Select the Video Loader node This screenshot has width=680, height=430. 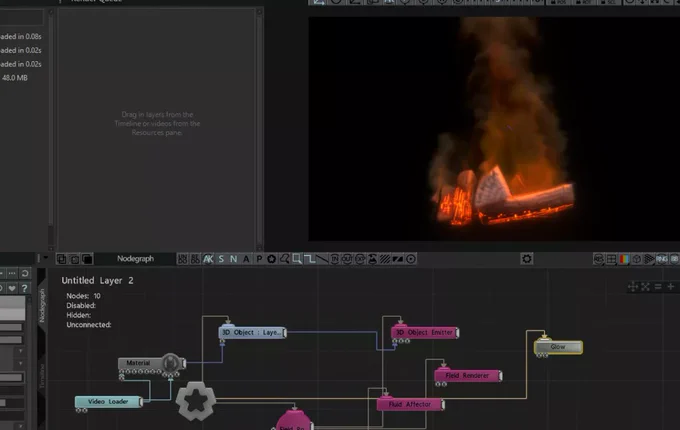[x=108, y=402]
